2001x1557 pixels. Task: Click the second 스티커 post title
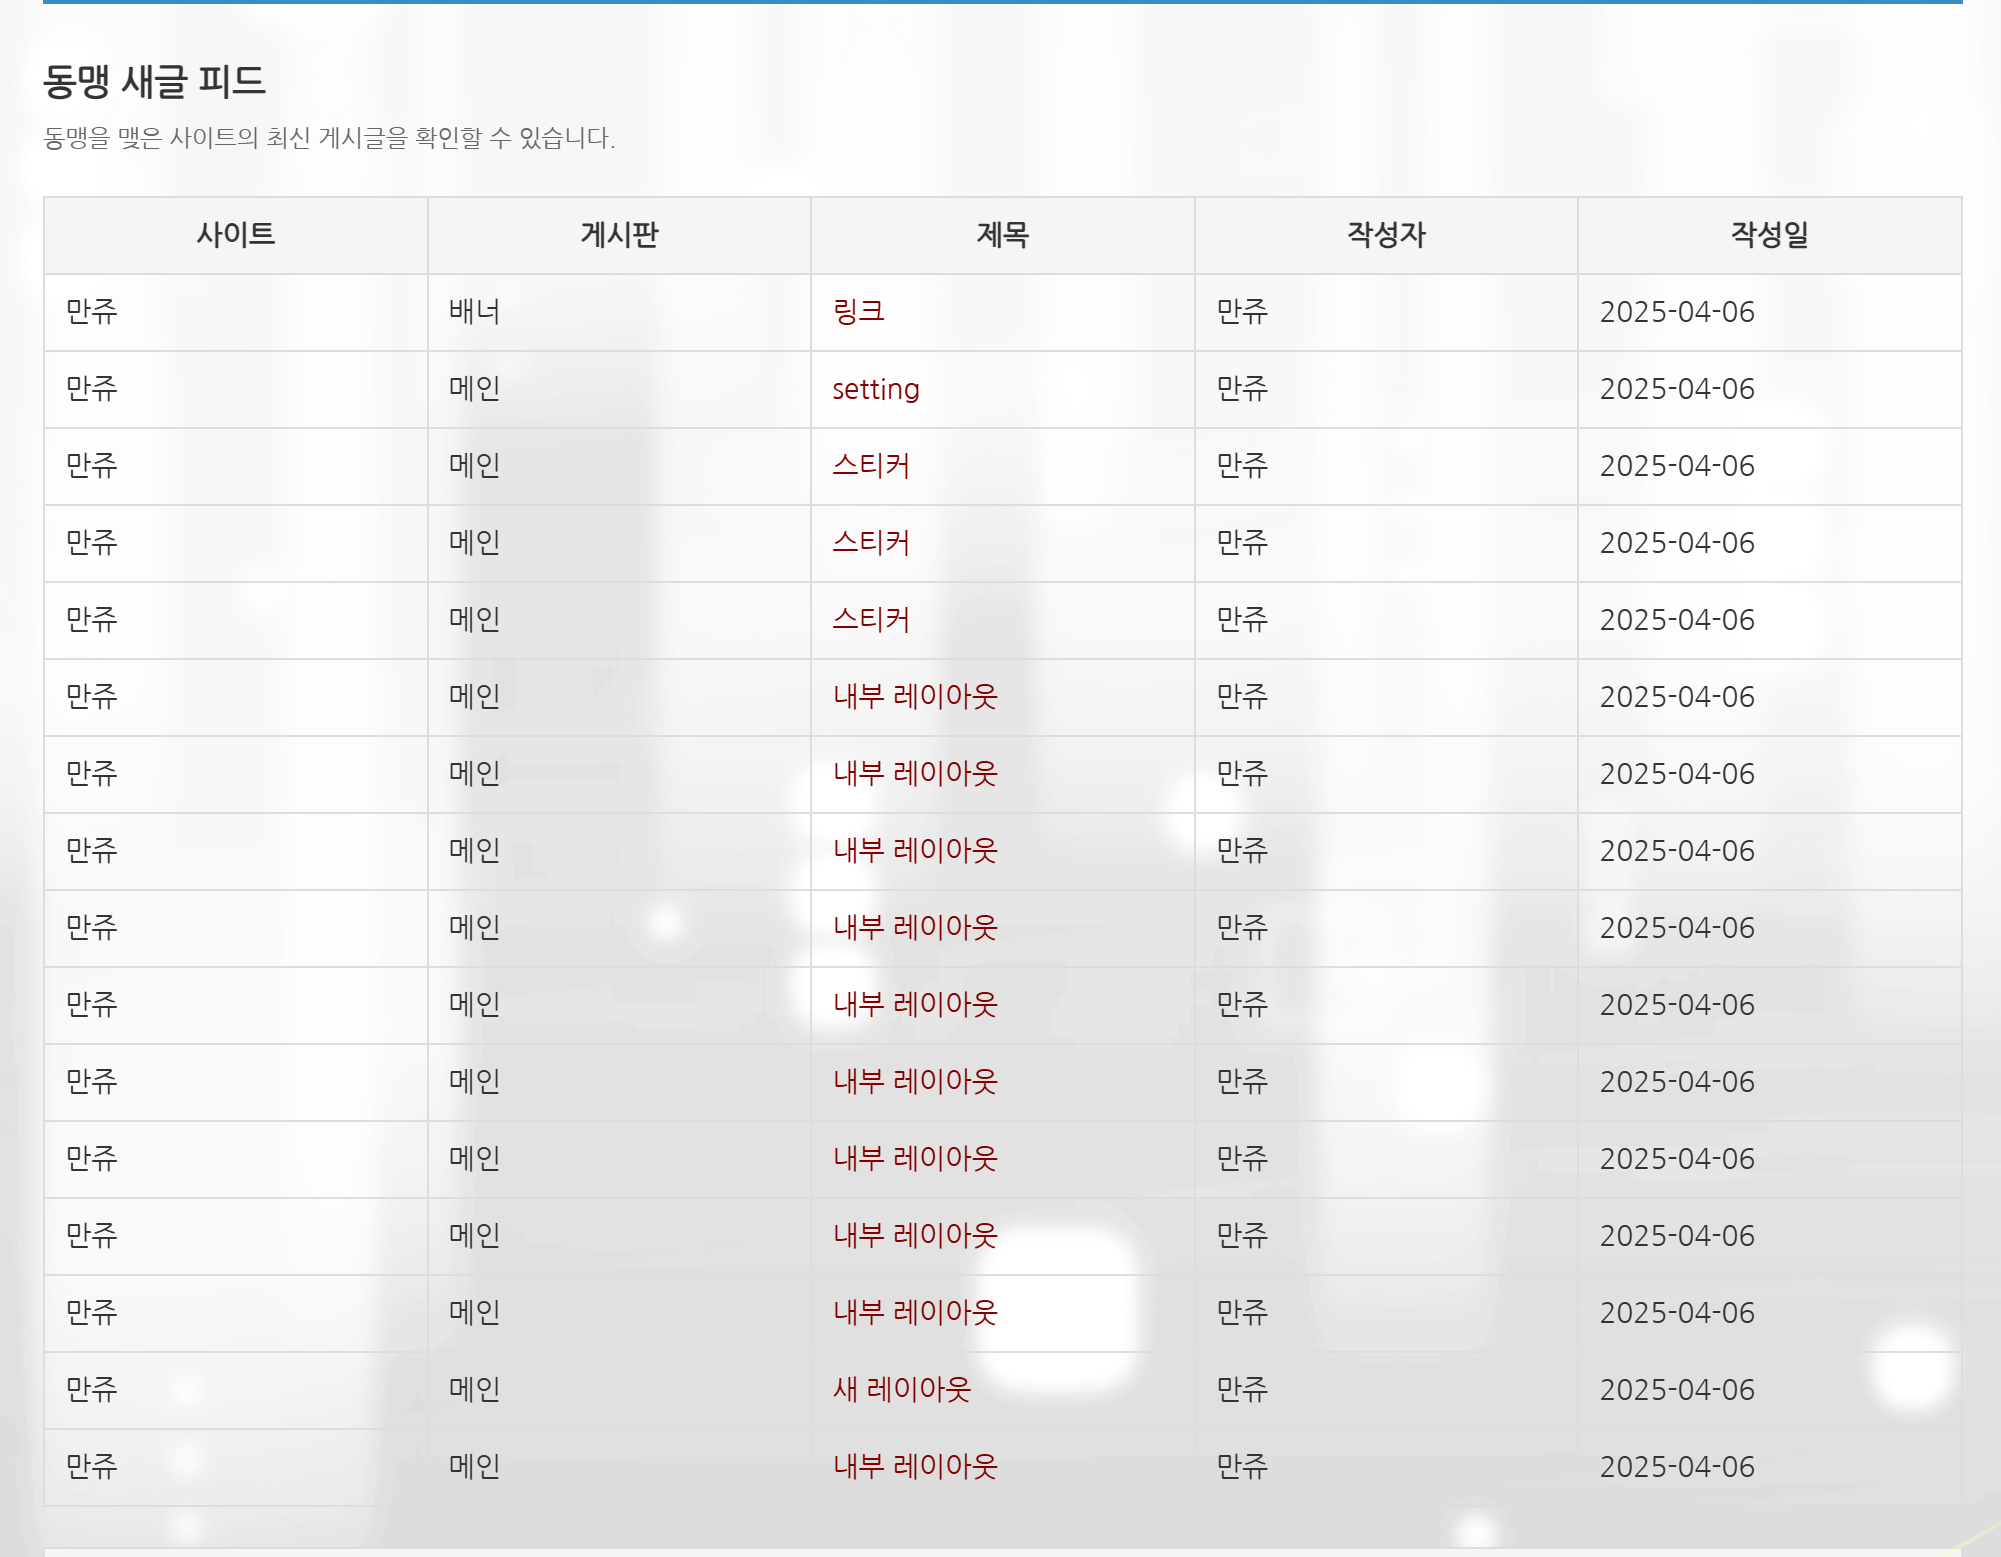[871, 543]
